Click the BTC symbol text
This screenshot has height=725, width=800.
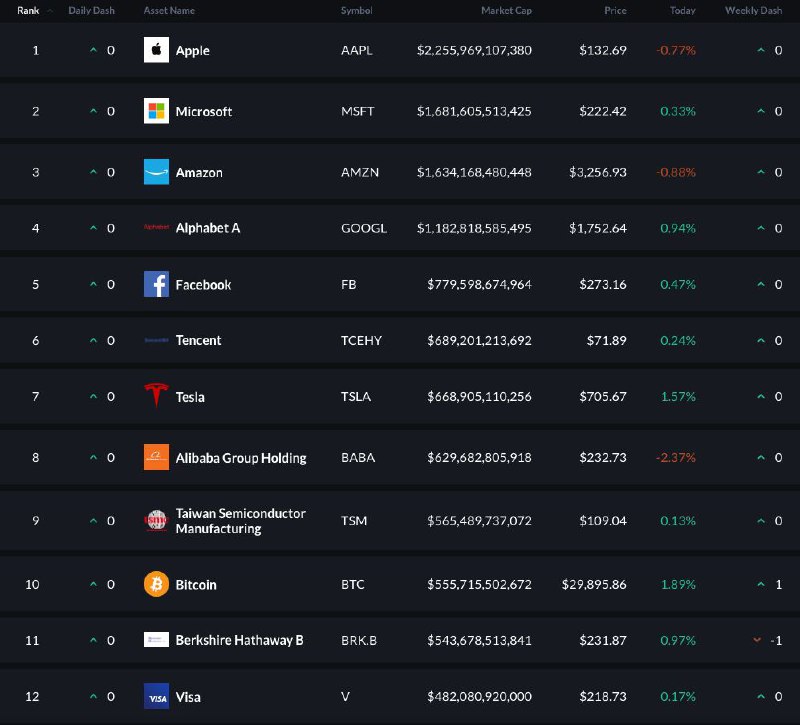coord(353,584)
